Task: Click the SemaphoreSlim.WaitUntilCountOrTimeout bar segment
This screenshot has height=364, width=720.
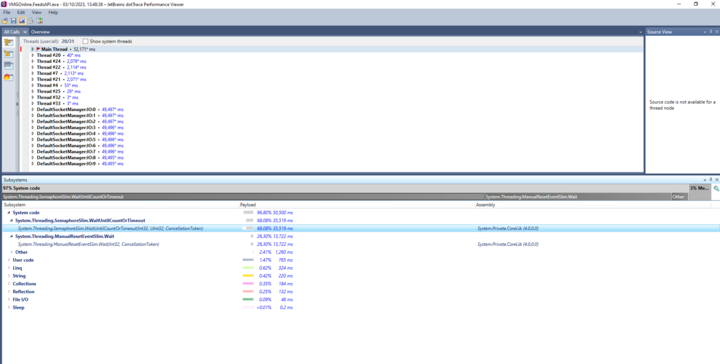Action: 243,196
